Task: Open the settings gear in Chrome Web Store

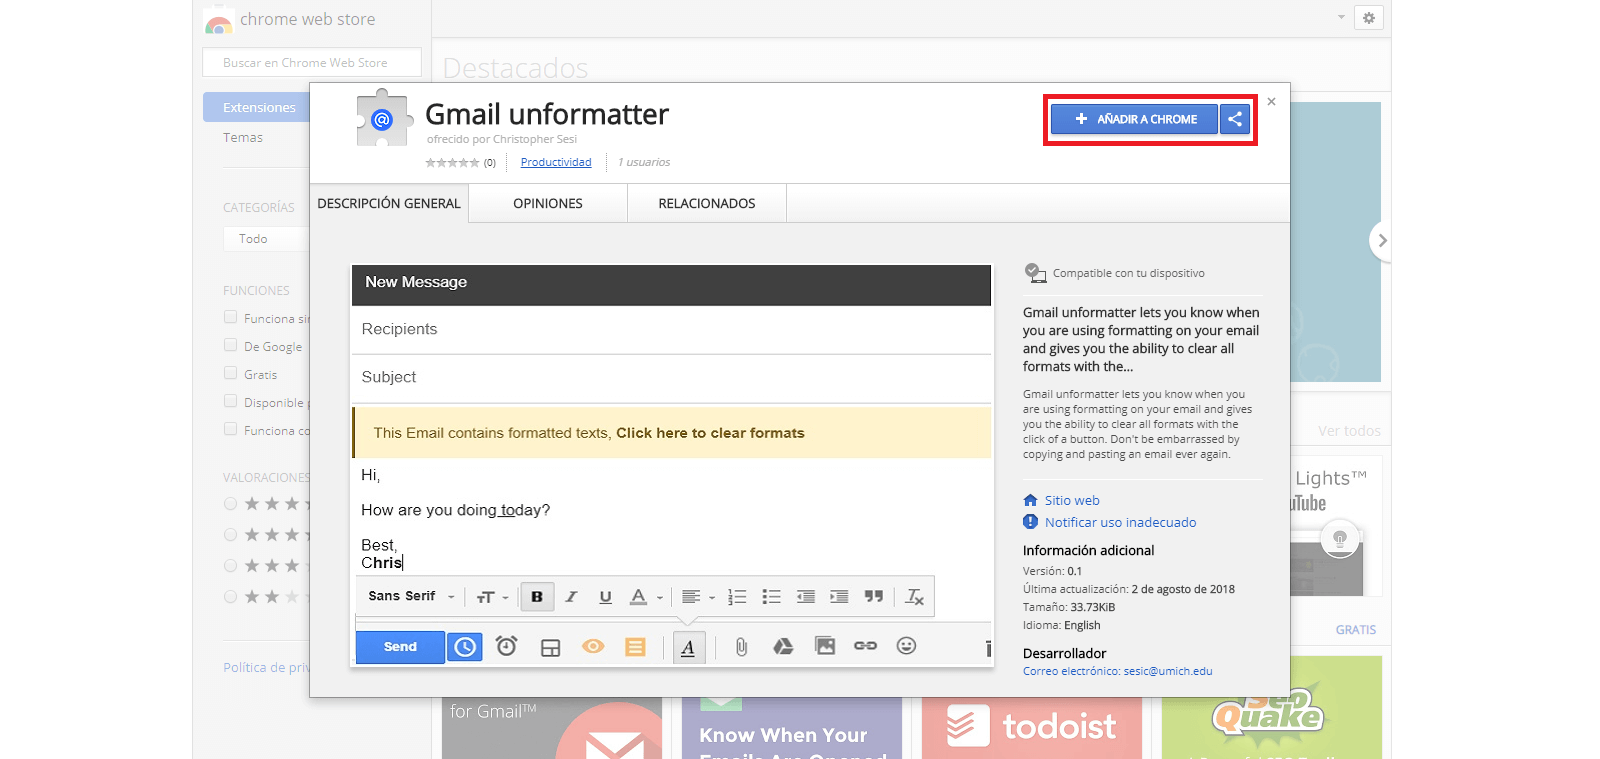Action: 1369,18
